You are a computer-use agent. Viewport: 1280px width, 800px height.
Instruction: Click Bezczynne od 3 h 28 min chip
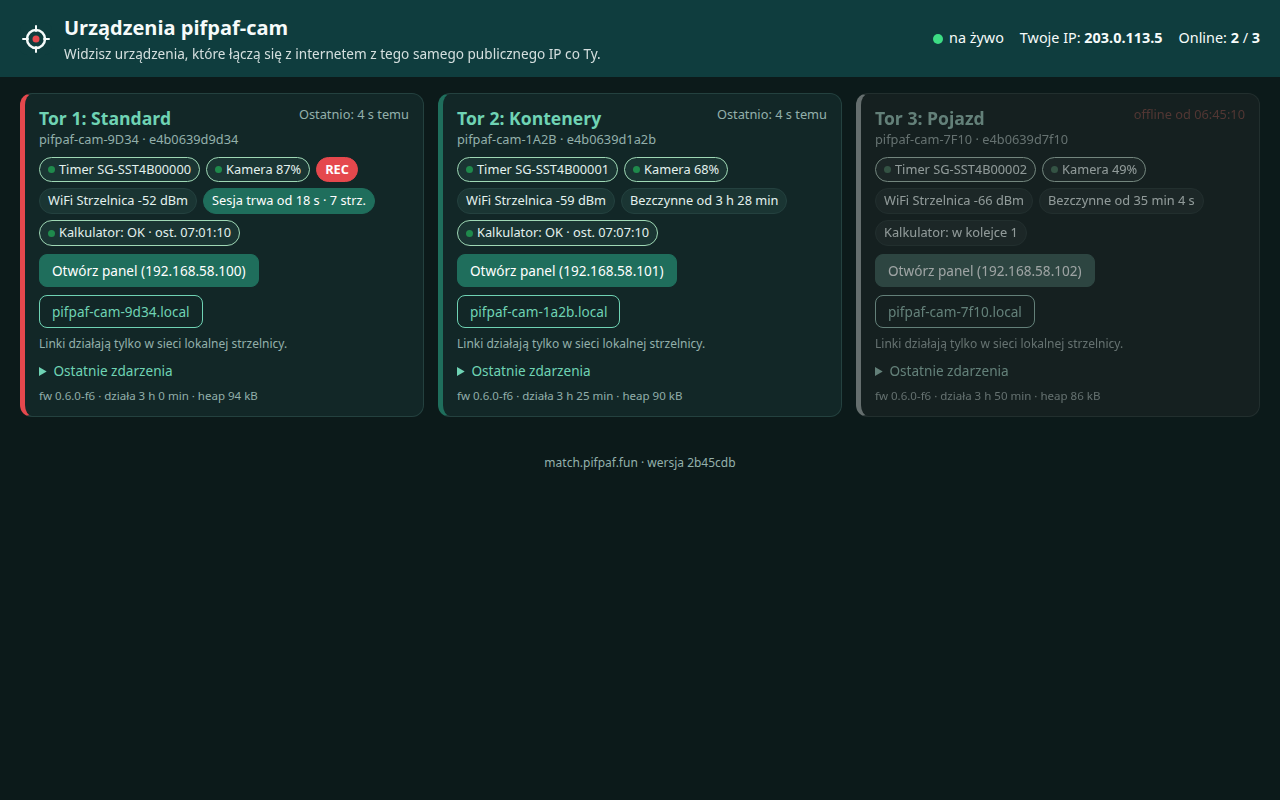tap(704, 201)
